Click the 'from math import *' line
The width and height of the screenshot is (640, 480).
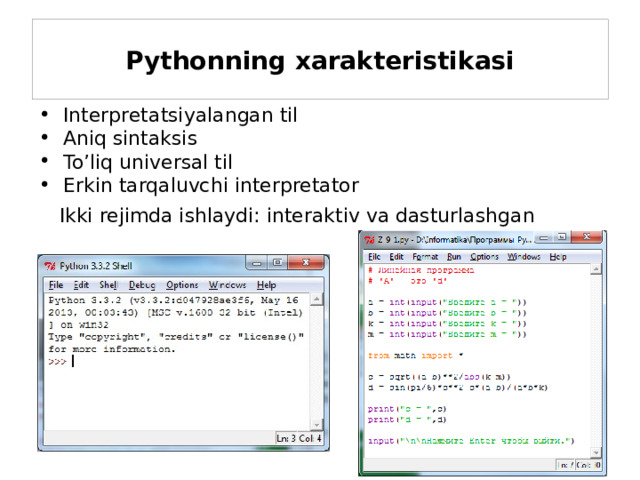[x=416, y=356]
